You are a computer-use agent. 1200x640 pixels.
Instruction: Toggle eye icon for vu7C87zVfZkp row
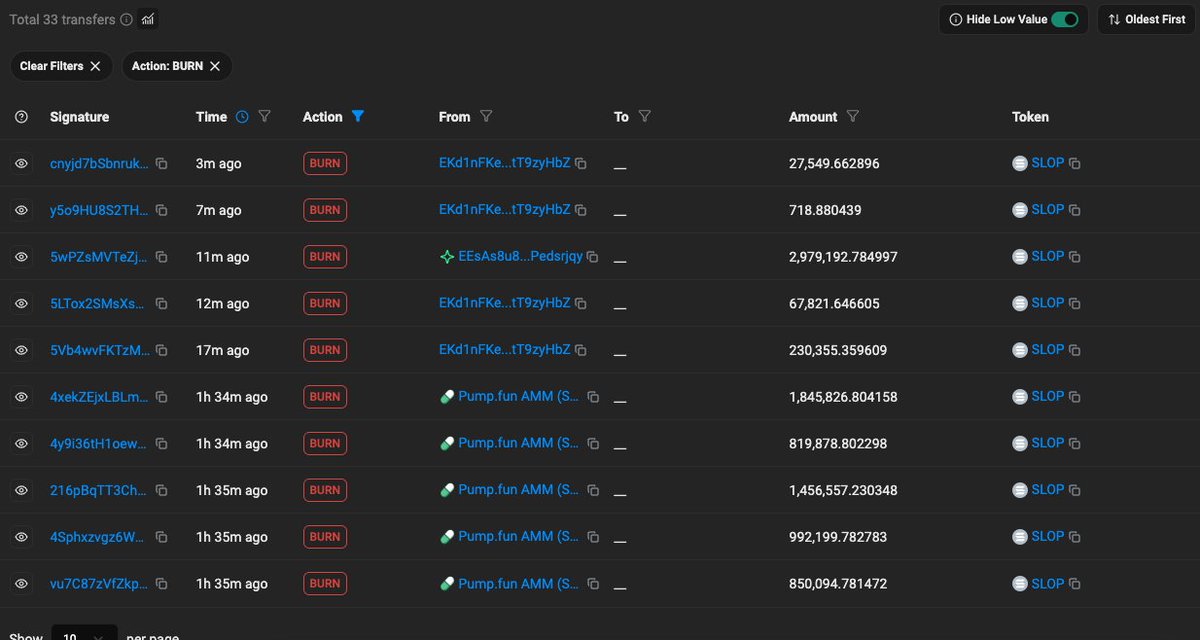[21, 583]
